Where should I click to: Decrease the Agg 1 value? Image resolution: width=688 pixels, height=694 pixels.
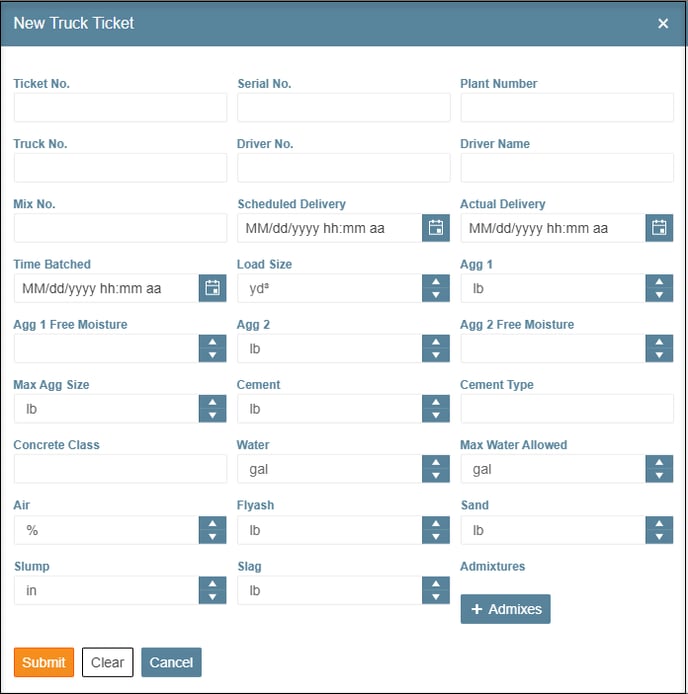(x=659, y=295)
